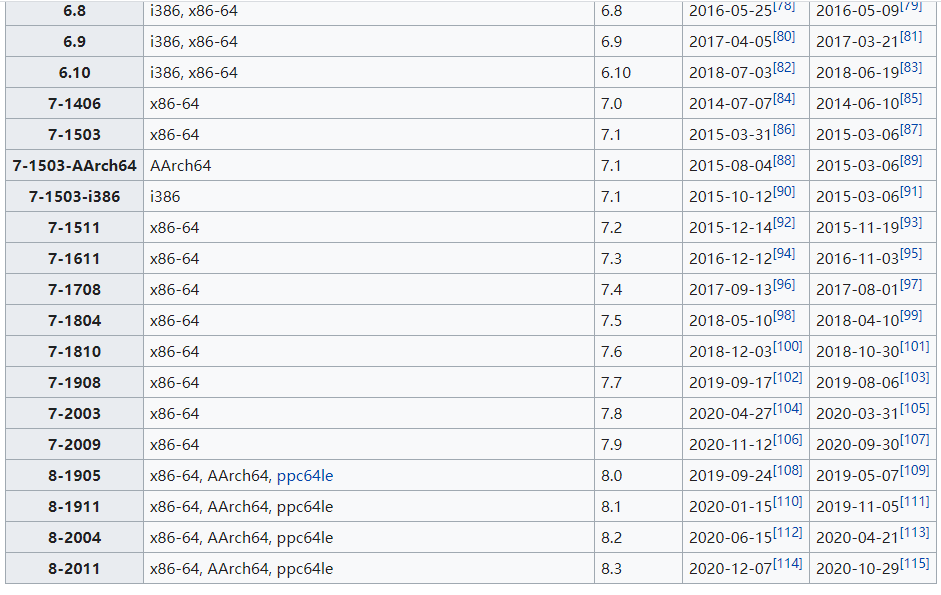Open footnote 96 for 7-1708 release

coord(784,285)
